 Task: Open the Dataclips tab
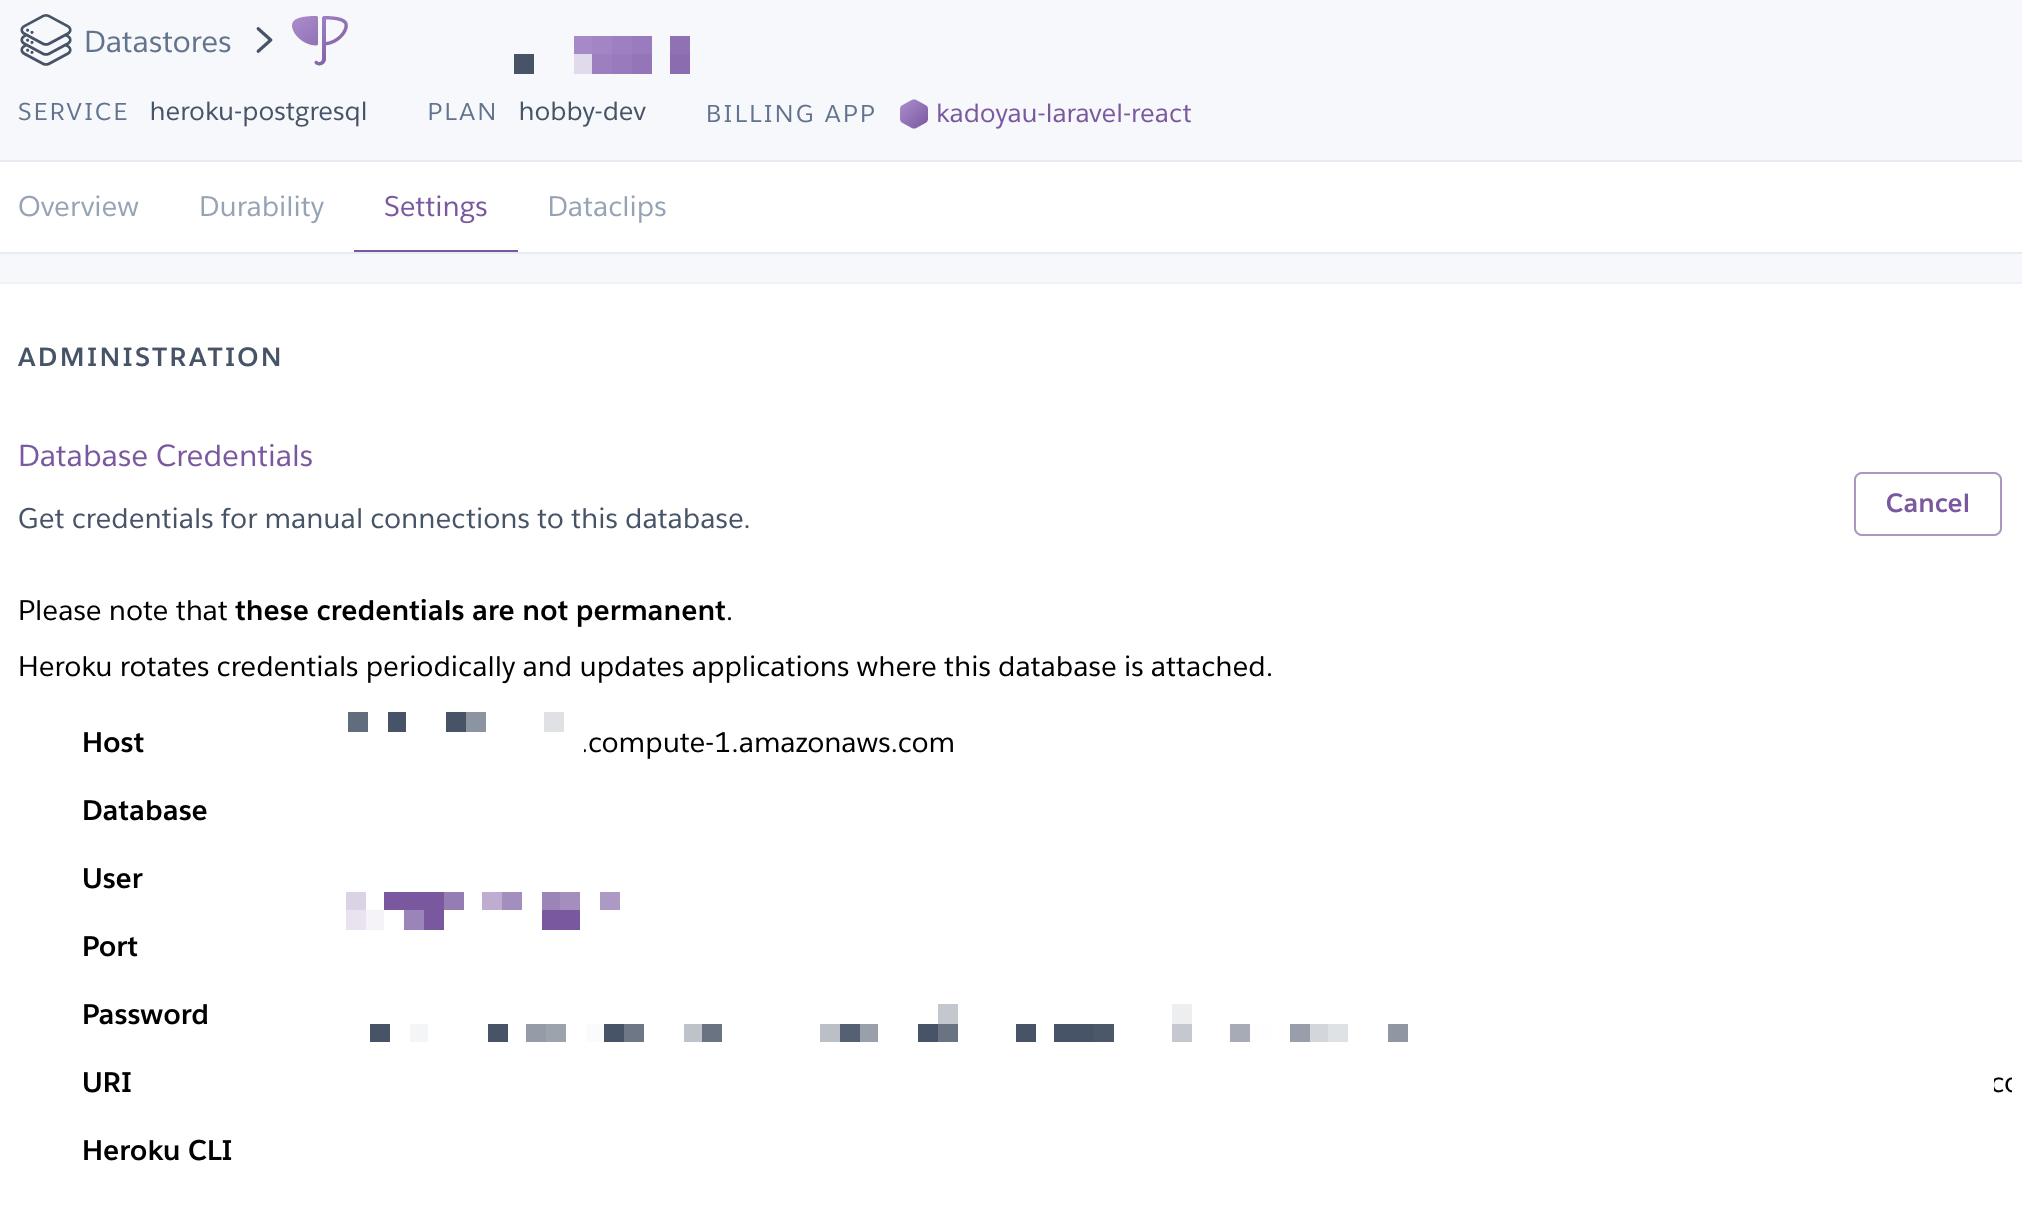click(x=606, y=207)
